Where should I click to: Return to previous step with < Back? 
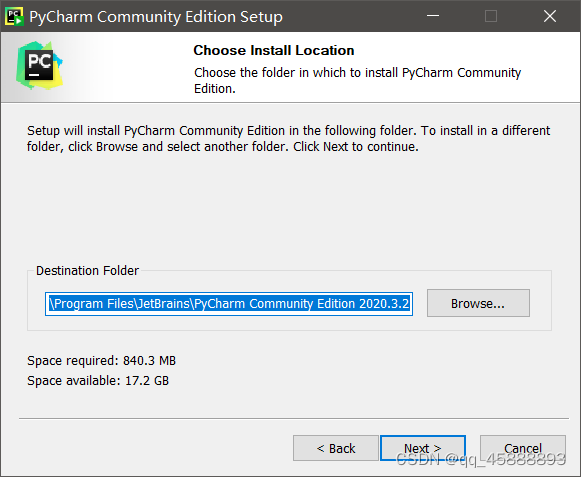click(336, 448)
